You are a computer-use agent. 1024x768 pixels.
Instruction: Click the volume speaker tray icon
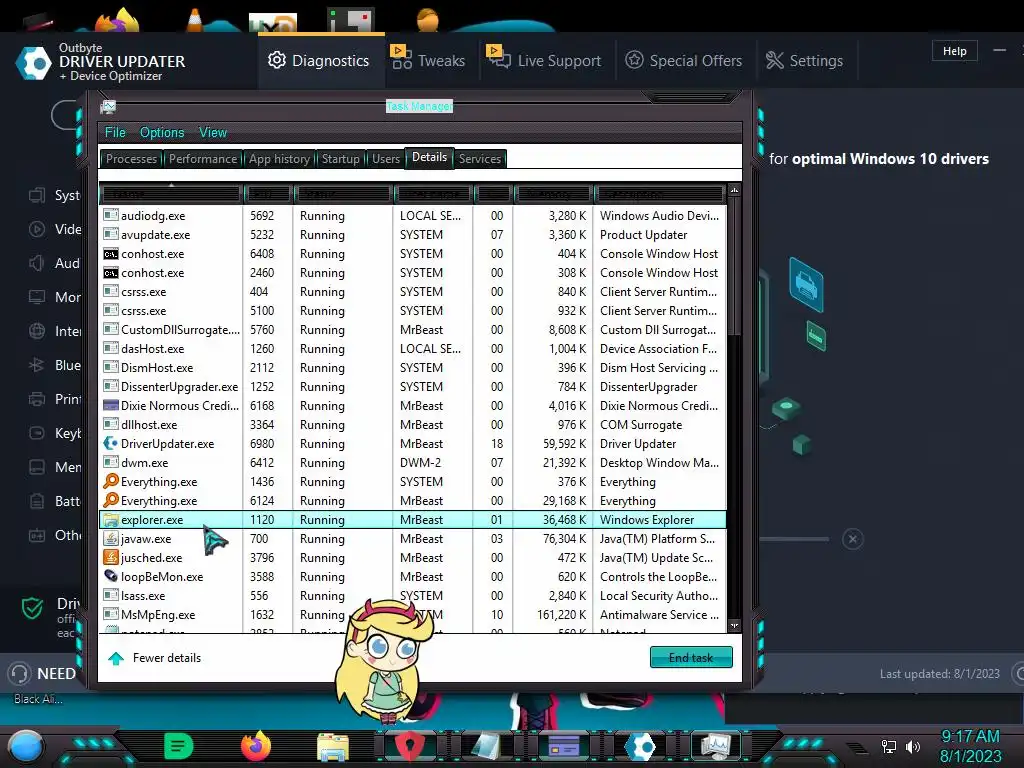912,747
